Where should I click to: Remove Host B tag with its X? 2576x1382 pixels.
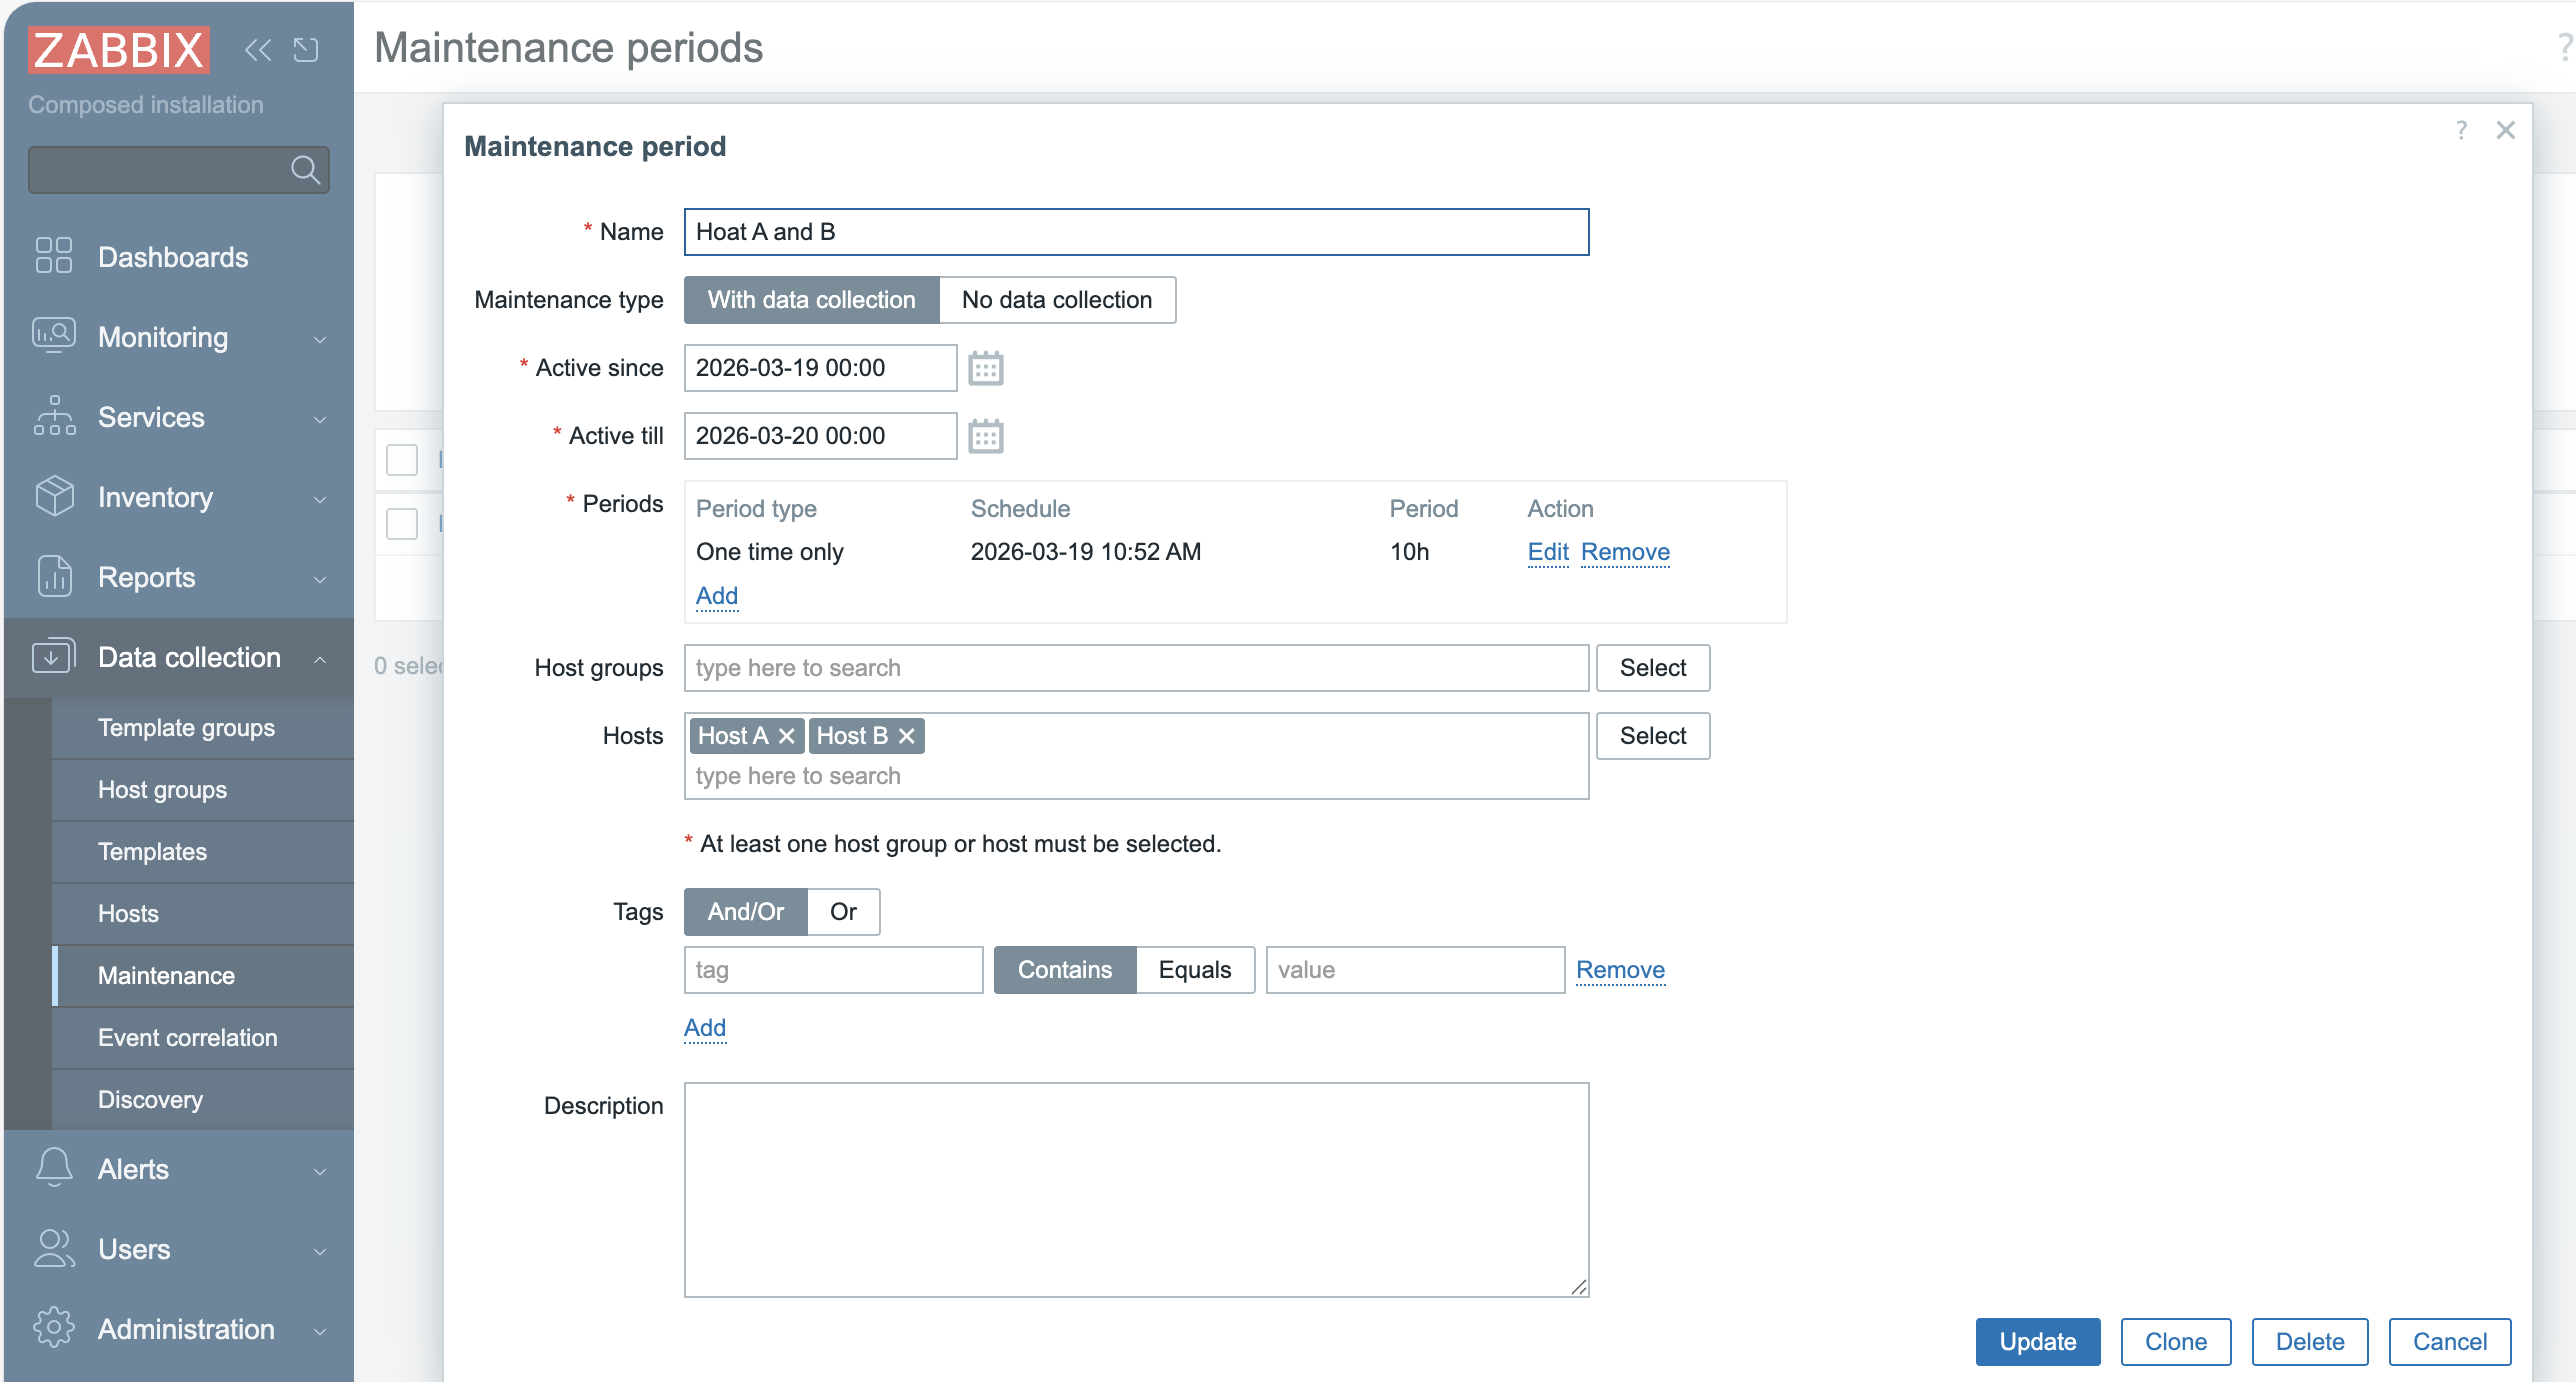tap(907, 736)
